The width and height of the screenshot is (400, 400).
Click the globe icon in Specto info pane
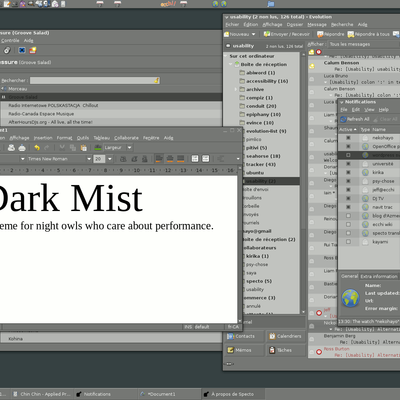tap(350, 298)
